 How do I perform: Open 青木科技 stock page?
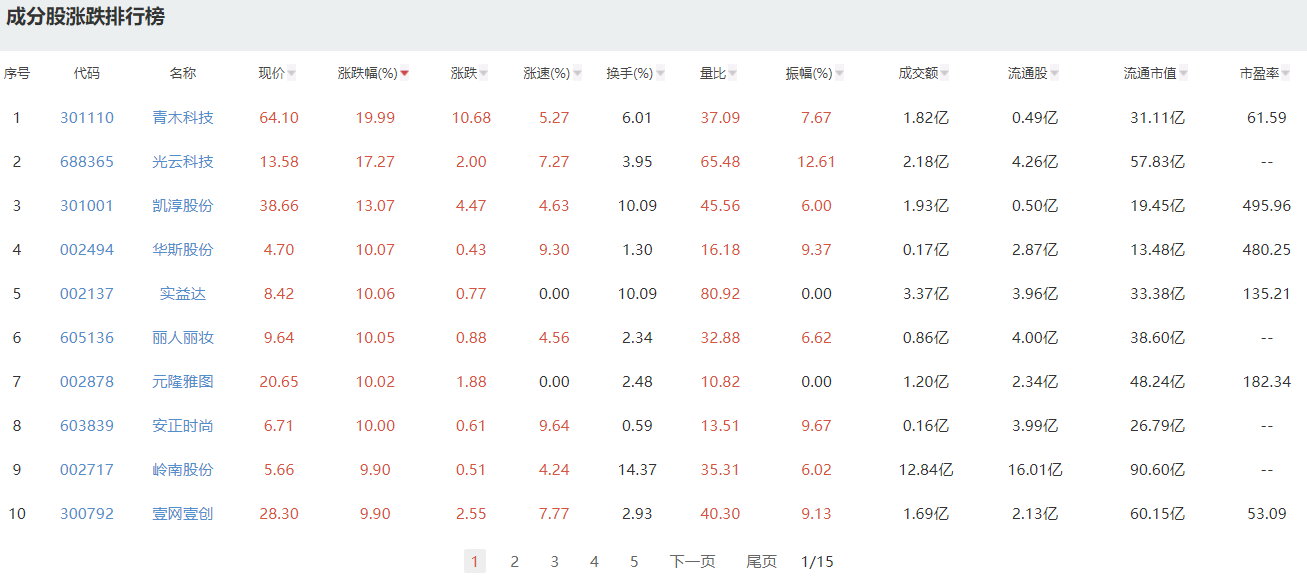point(183,118)
